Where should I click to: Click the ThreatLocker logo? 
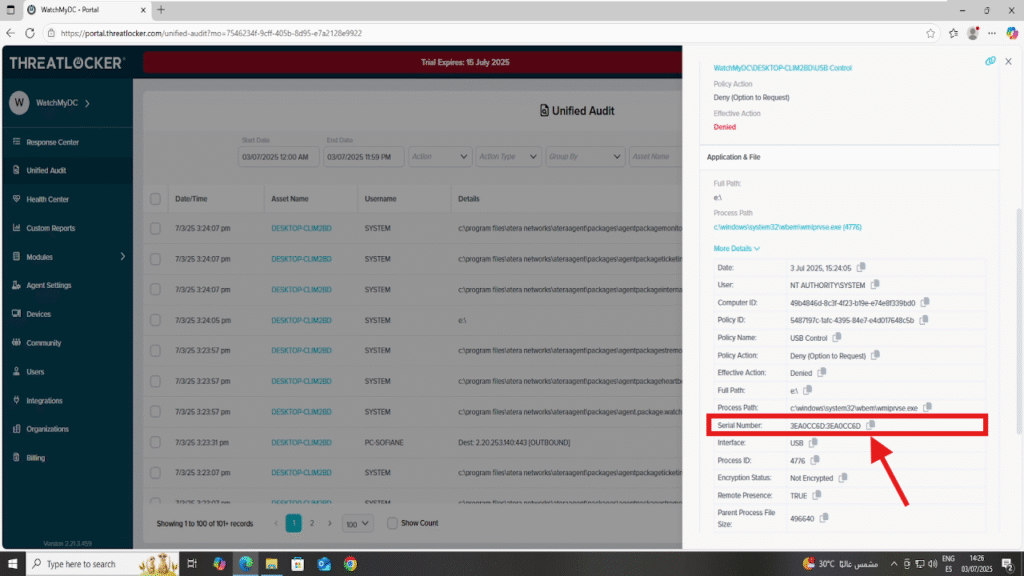[x=67, y=63]
